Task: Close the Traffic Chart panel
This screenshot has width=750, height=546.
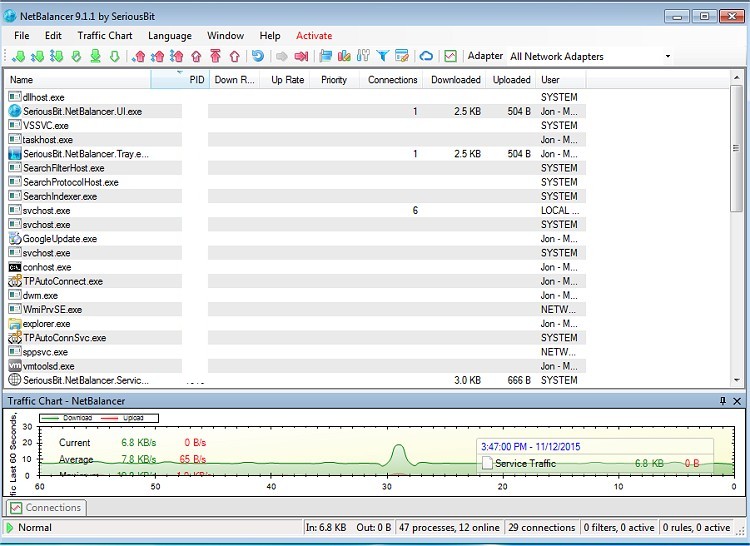Action: click(738, 401)
